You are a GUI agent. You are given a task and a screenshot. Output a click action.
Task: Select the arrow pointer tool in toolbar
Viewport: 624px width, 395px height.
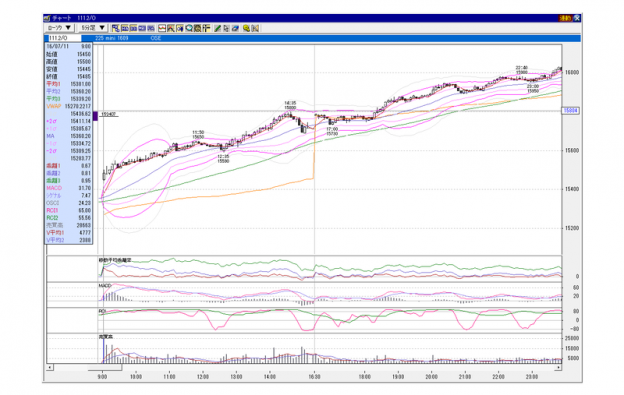tap(226, 28)
